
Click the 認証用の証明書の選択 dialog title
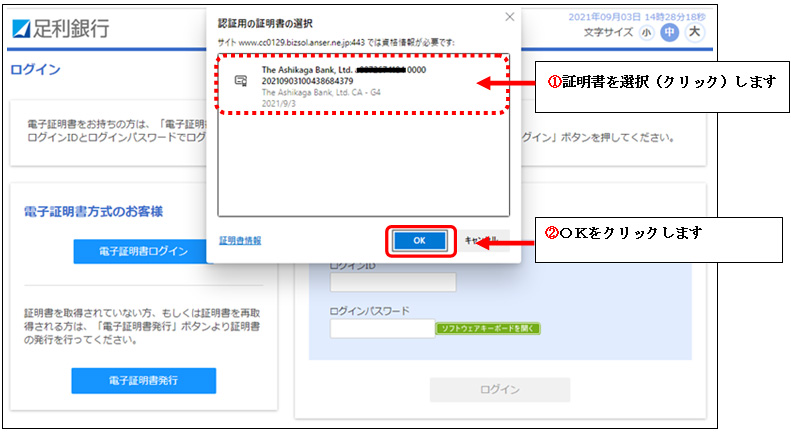coord(265,23)
